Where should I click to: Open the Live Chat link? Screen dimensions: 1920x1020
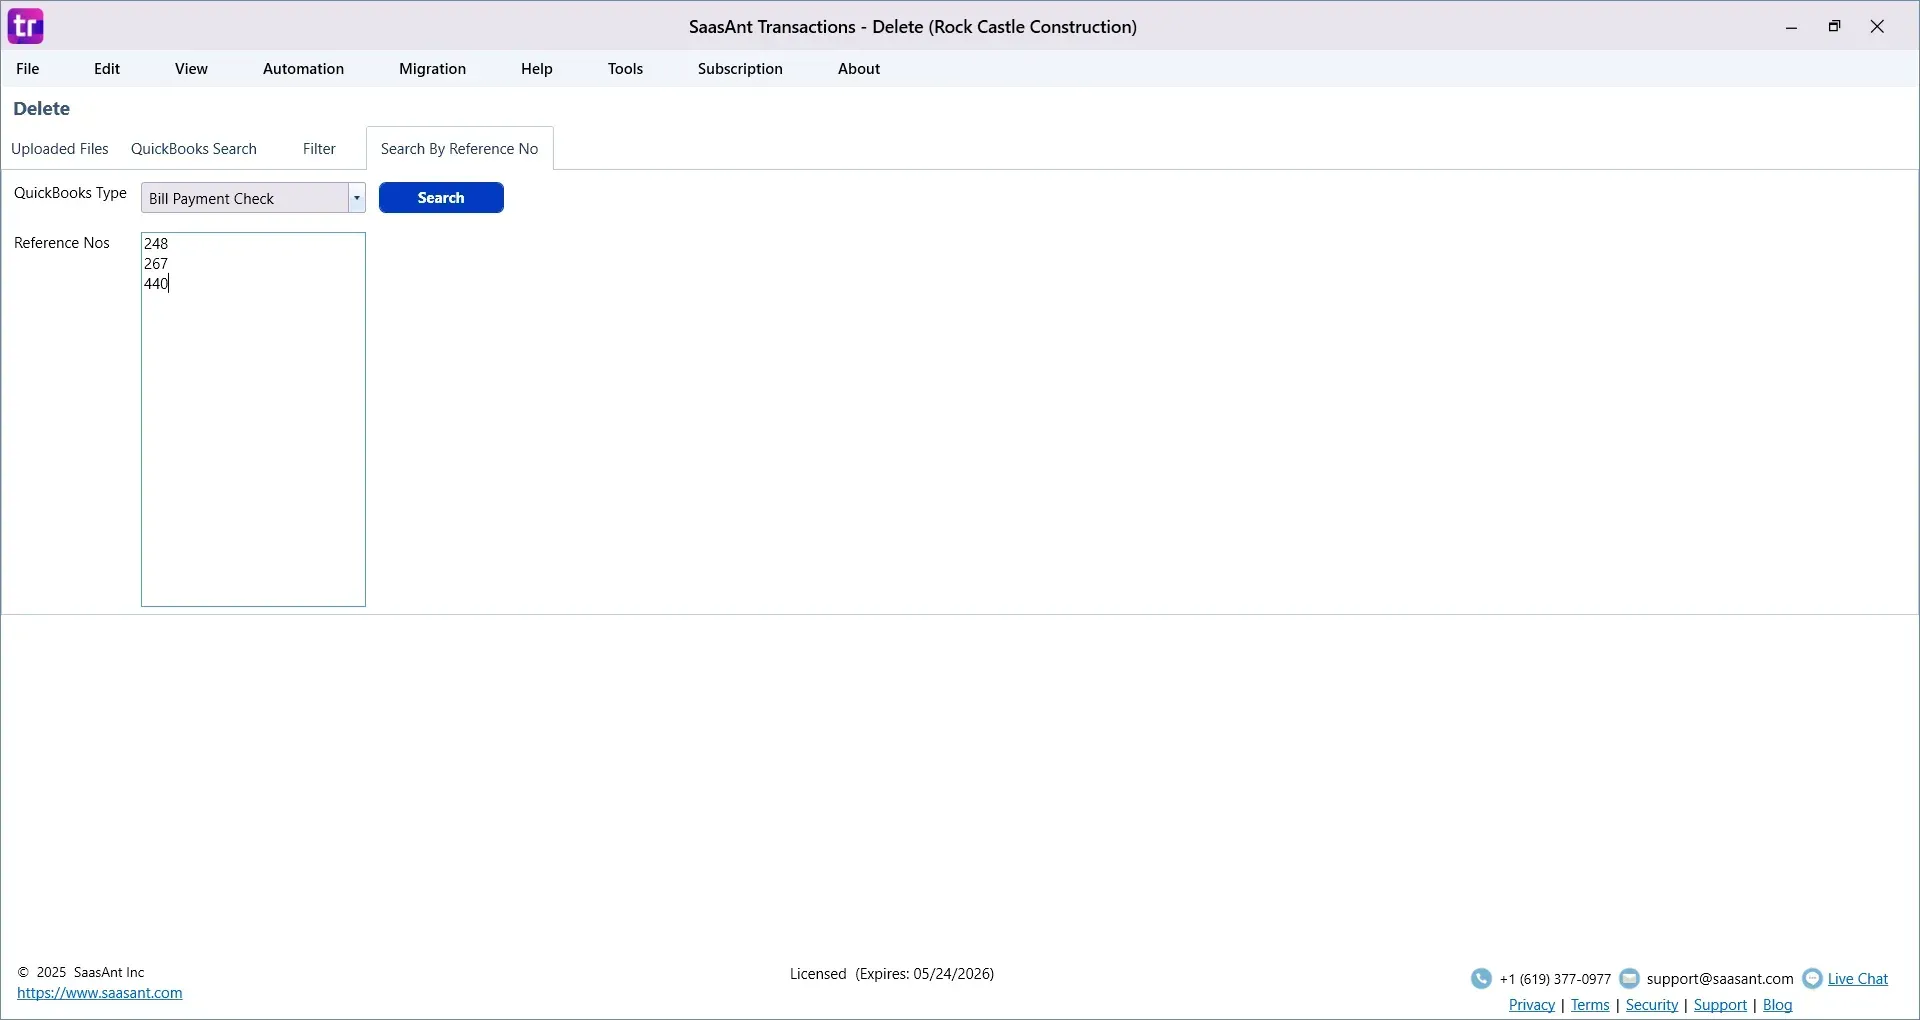coord(1858,980)
